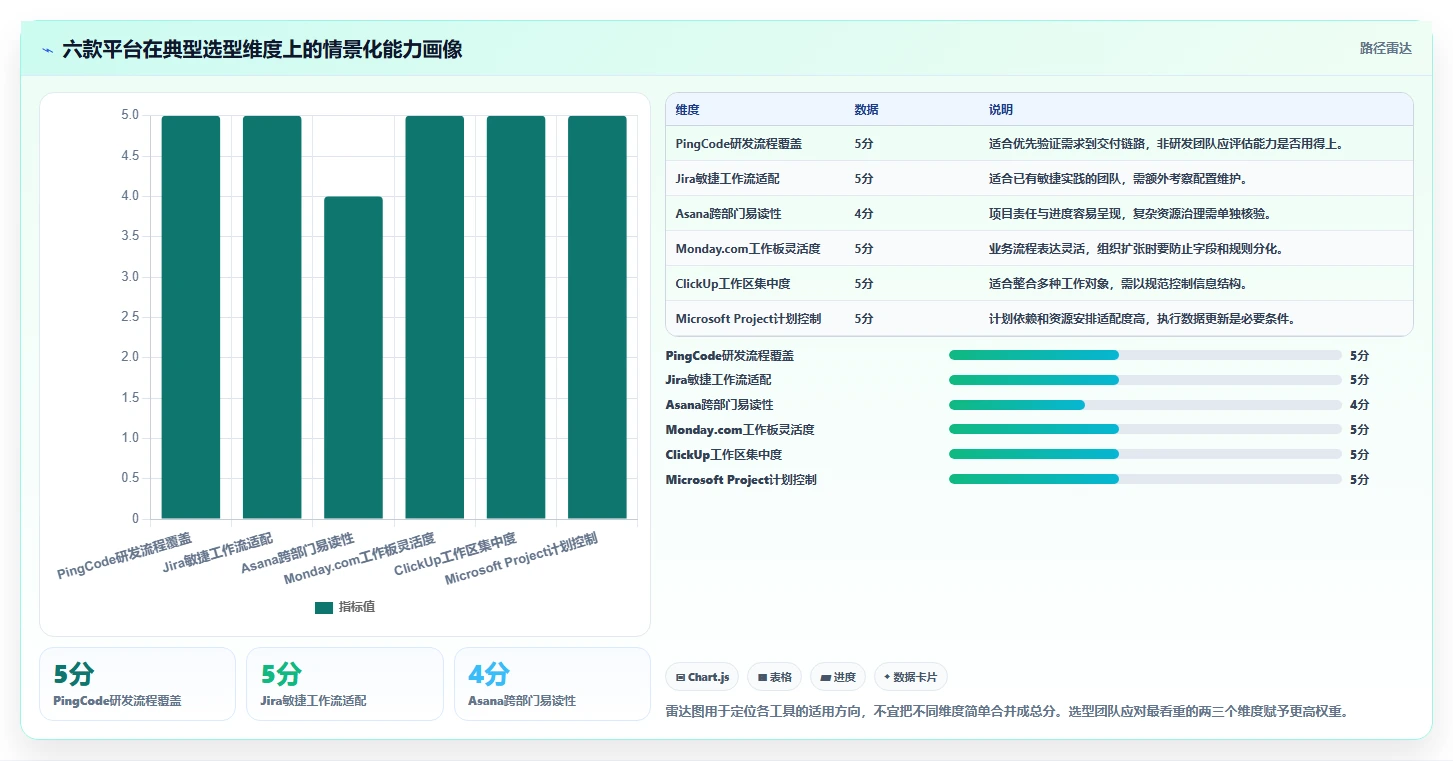The height and width of the screenshot is (761, 1453).
Task: Click the 5.0 y-axis label
Action: [x=130, y=115]
